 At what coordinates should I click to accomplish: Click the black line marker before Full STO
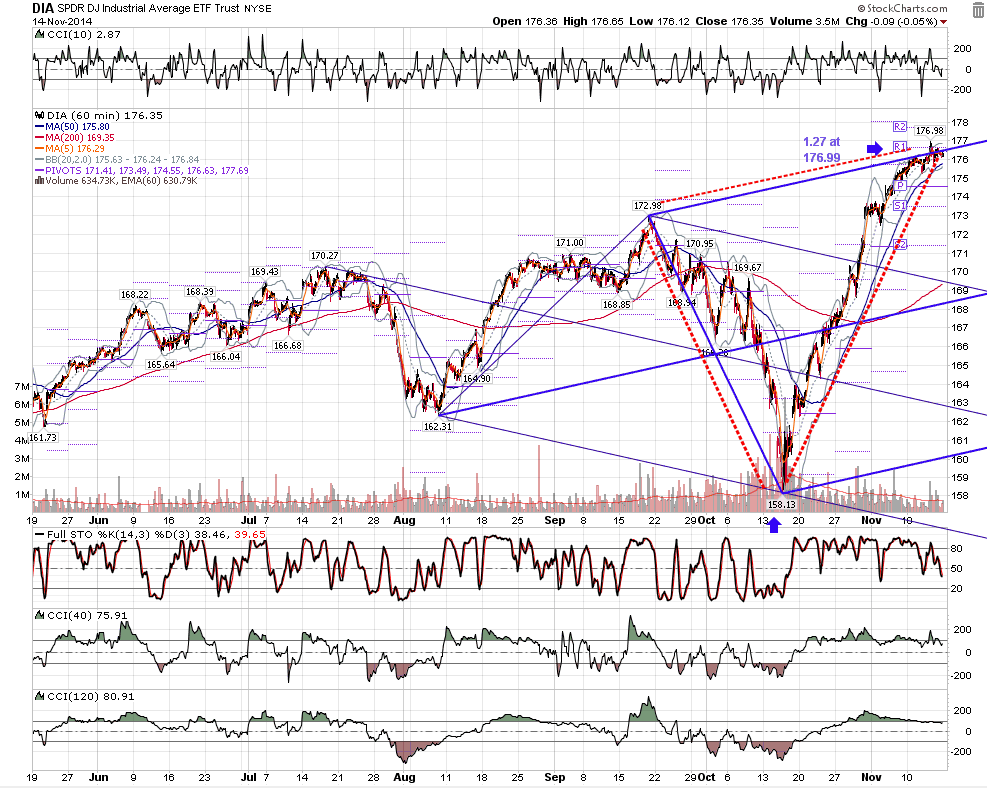pos(39,535)
